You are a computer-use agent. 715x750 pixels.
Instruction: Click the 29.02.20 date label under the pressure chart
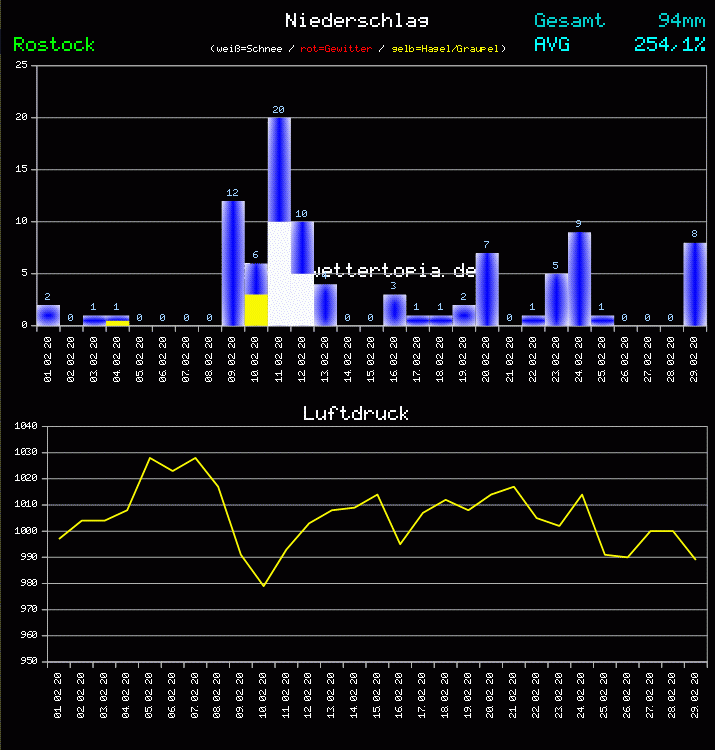point(695,692)
